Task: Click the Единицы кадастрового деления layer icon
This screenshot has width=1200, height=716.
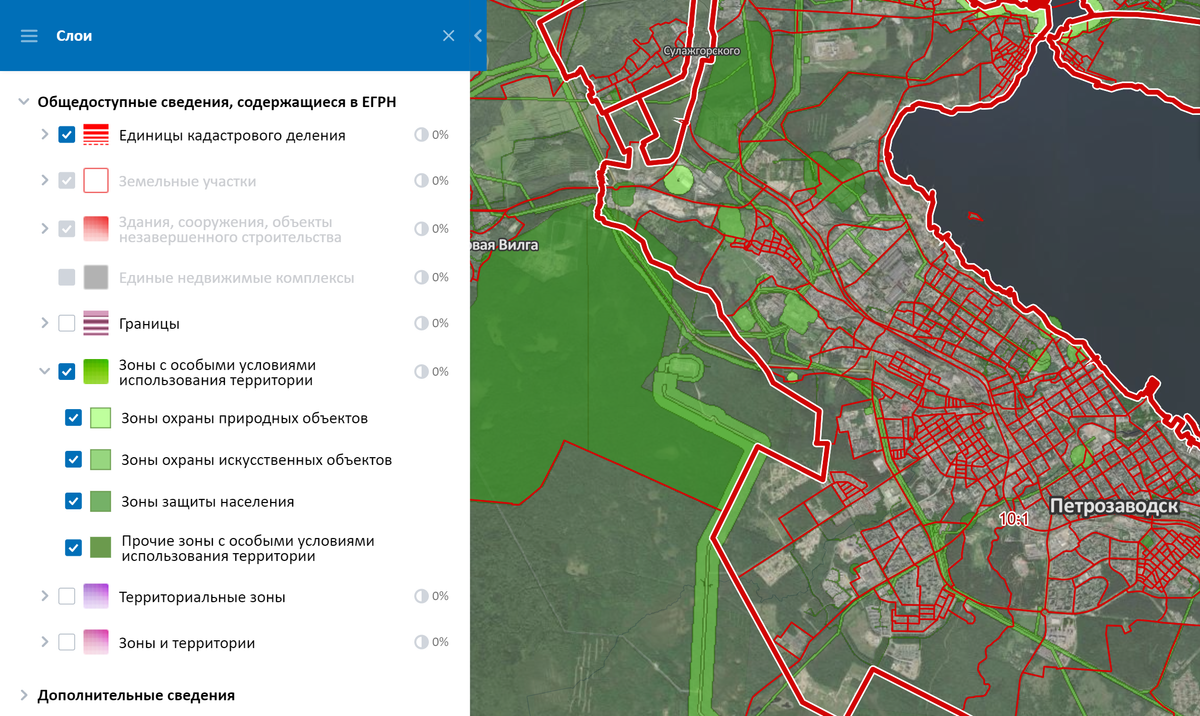Action: pyautogui.click(x=96, y=135)
